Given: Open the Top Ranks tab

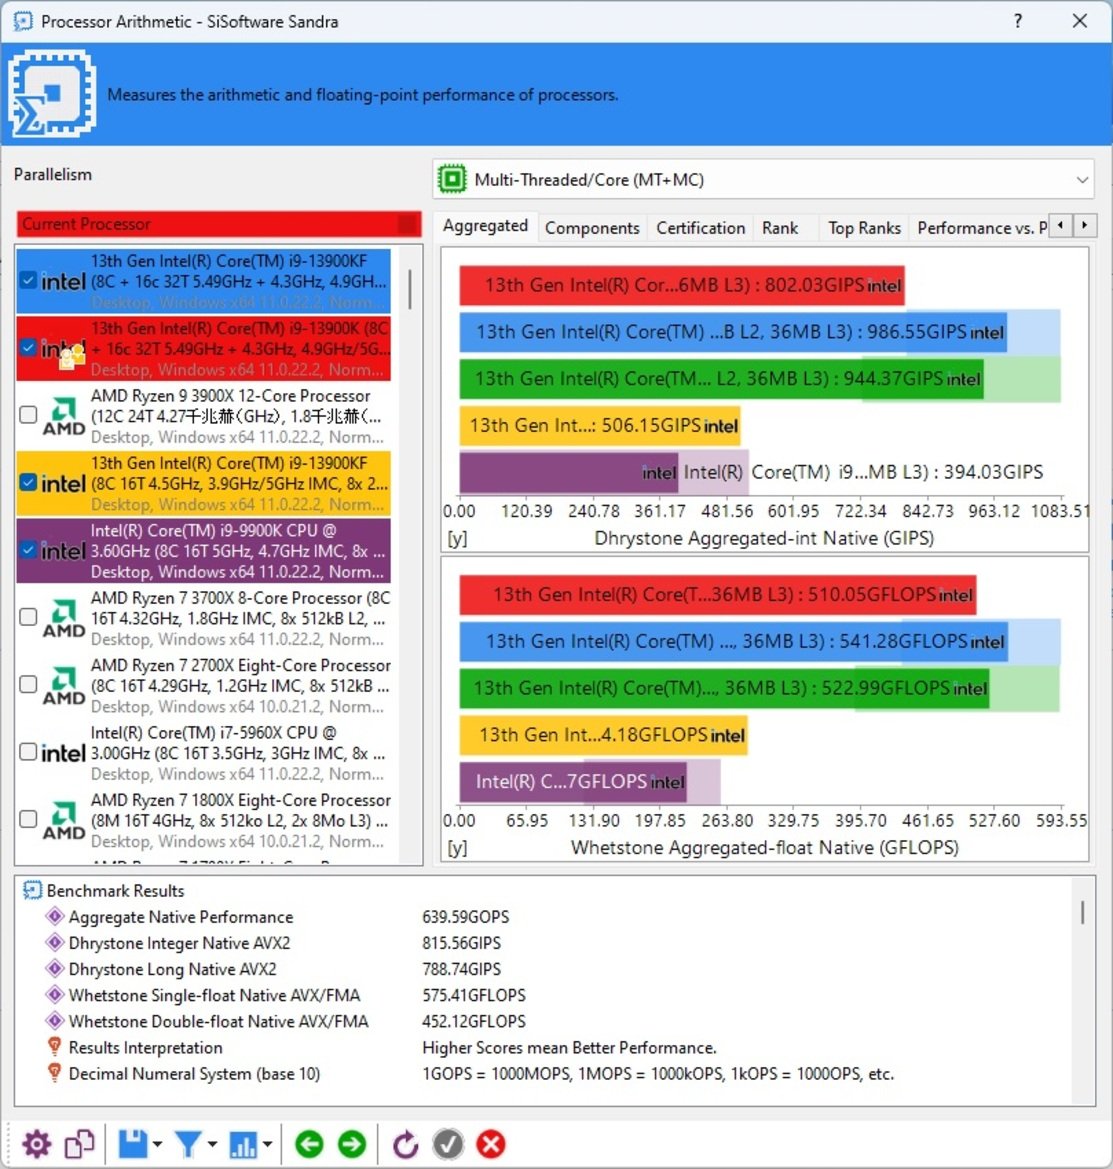Looking at the screenshot, I should pos(864,228).
